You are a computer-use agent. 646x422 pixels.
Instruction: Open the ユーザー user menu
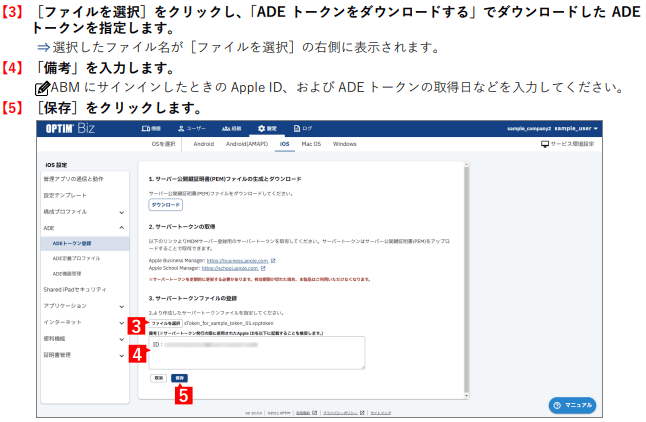click(192, 129)
